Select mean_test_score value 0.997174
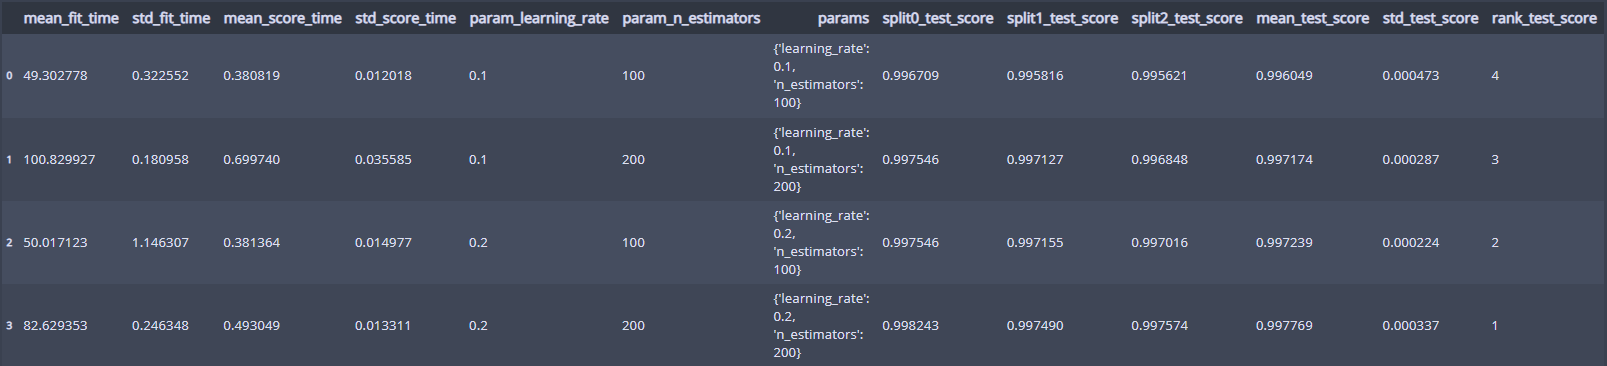 click(1285, 160)
